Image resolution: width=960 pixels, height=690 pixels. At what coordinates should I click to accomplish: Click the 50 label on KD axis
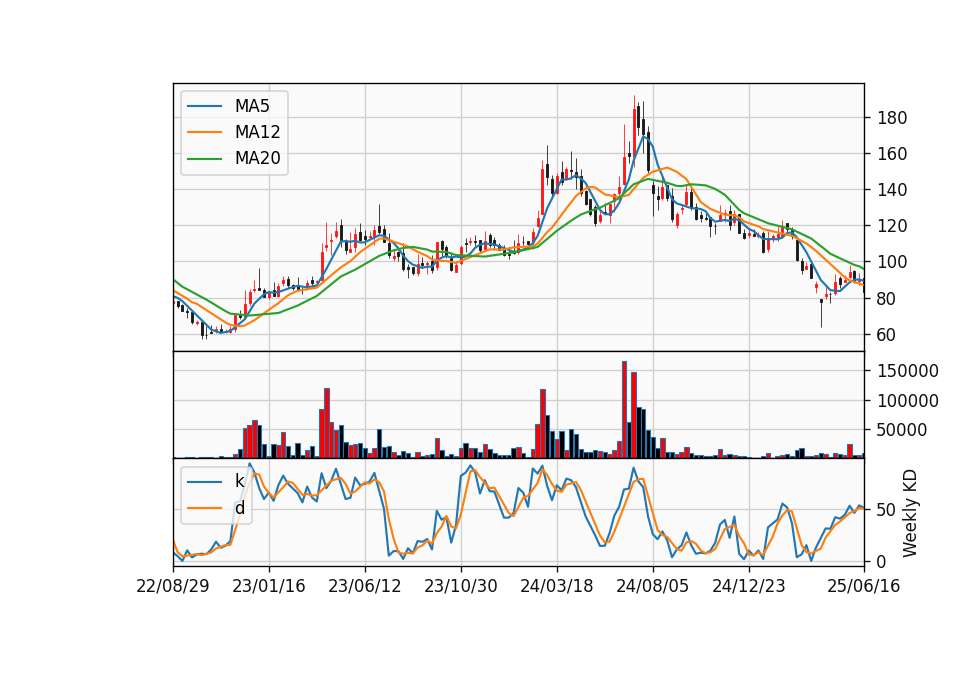pos(887,509)
